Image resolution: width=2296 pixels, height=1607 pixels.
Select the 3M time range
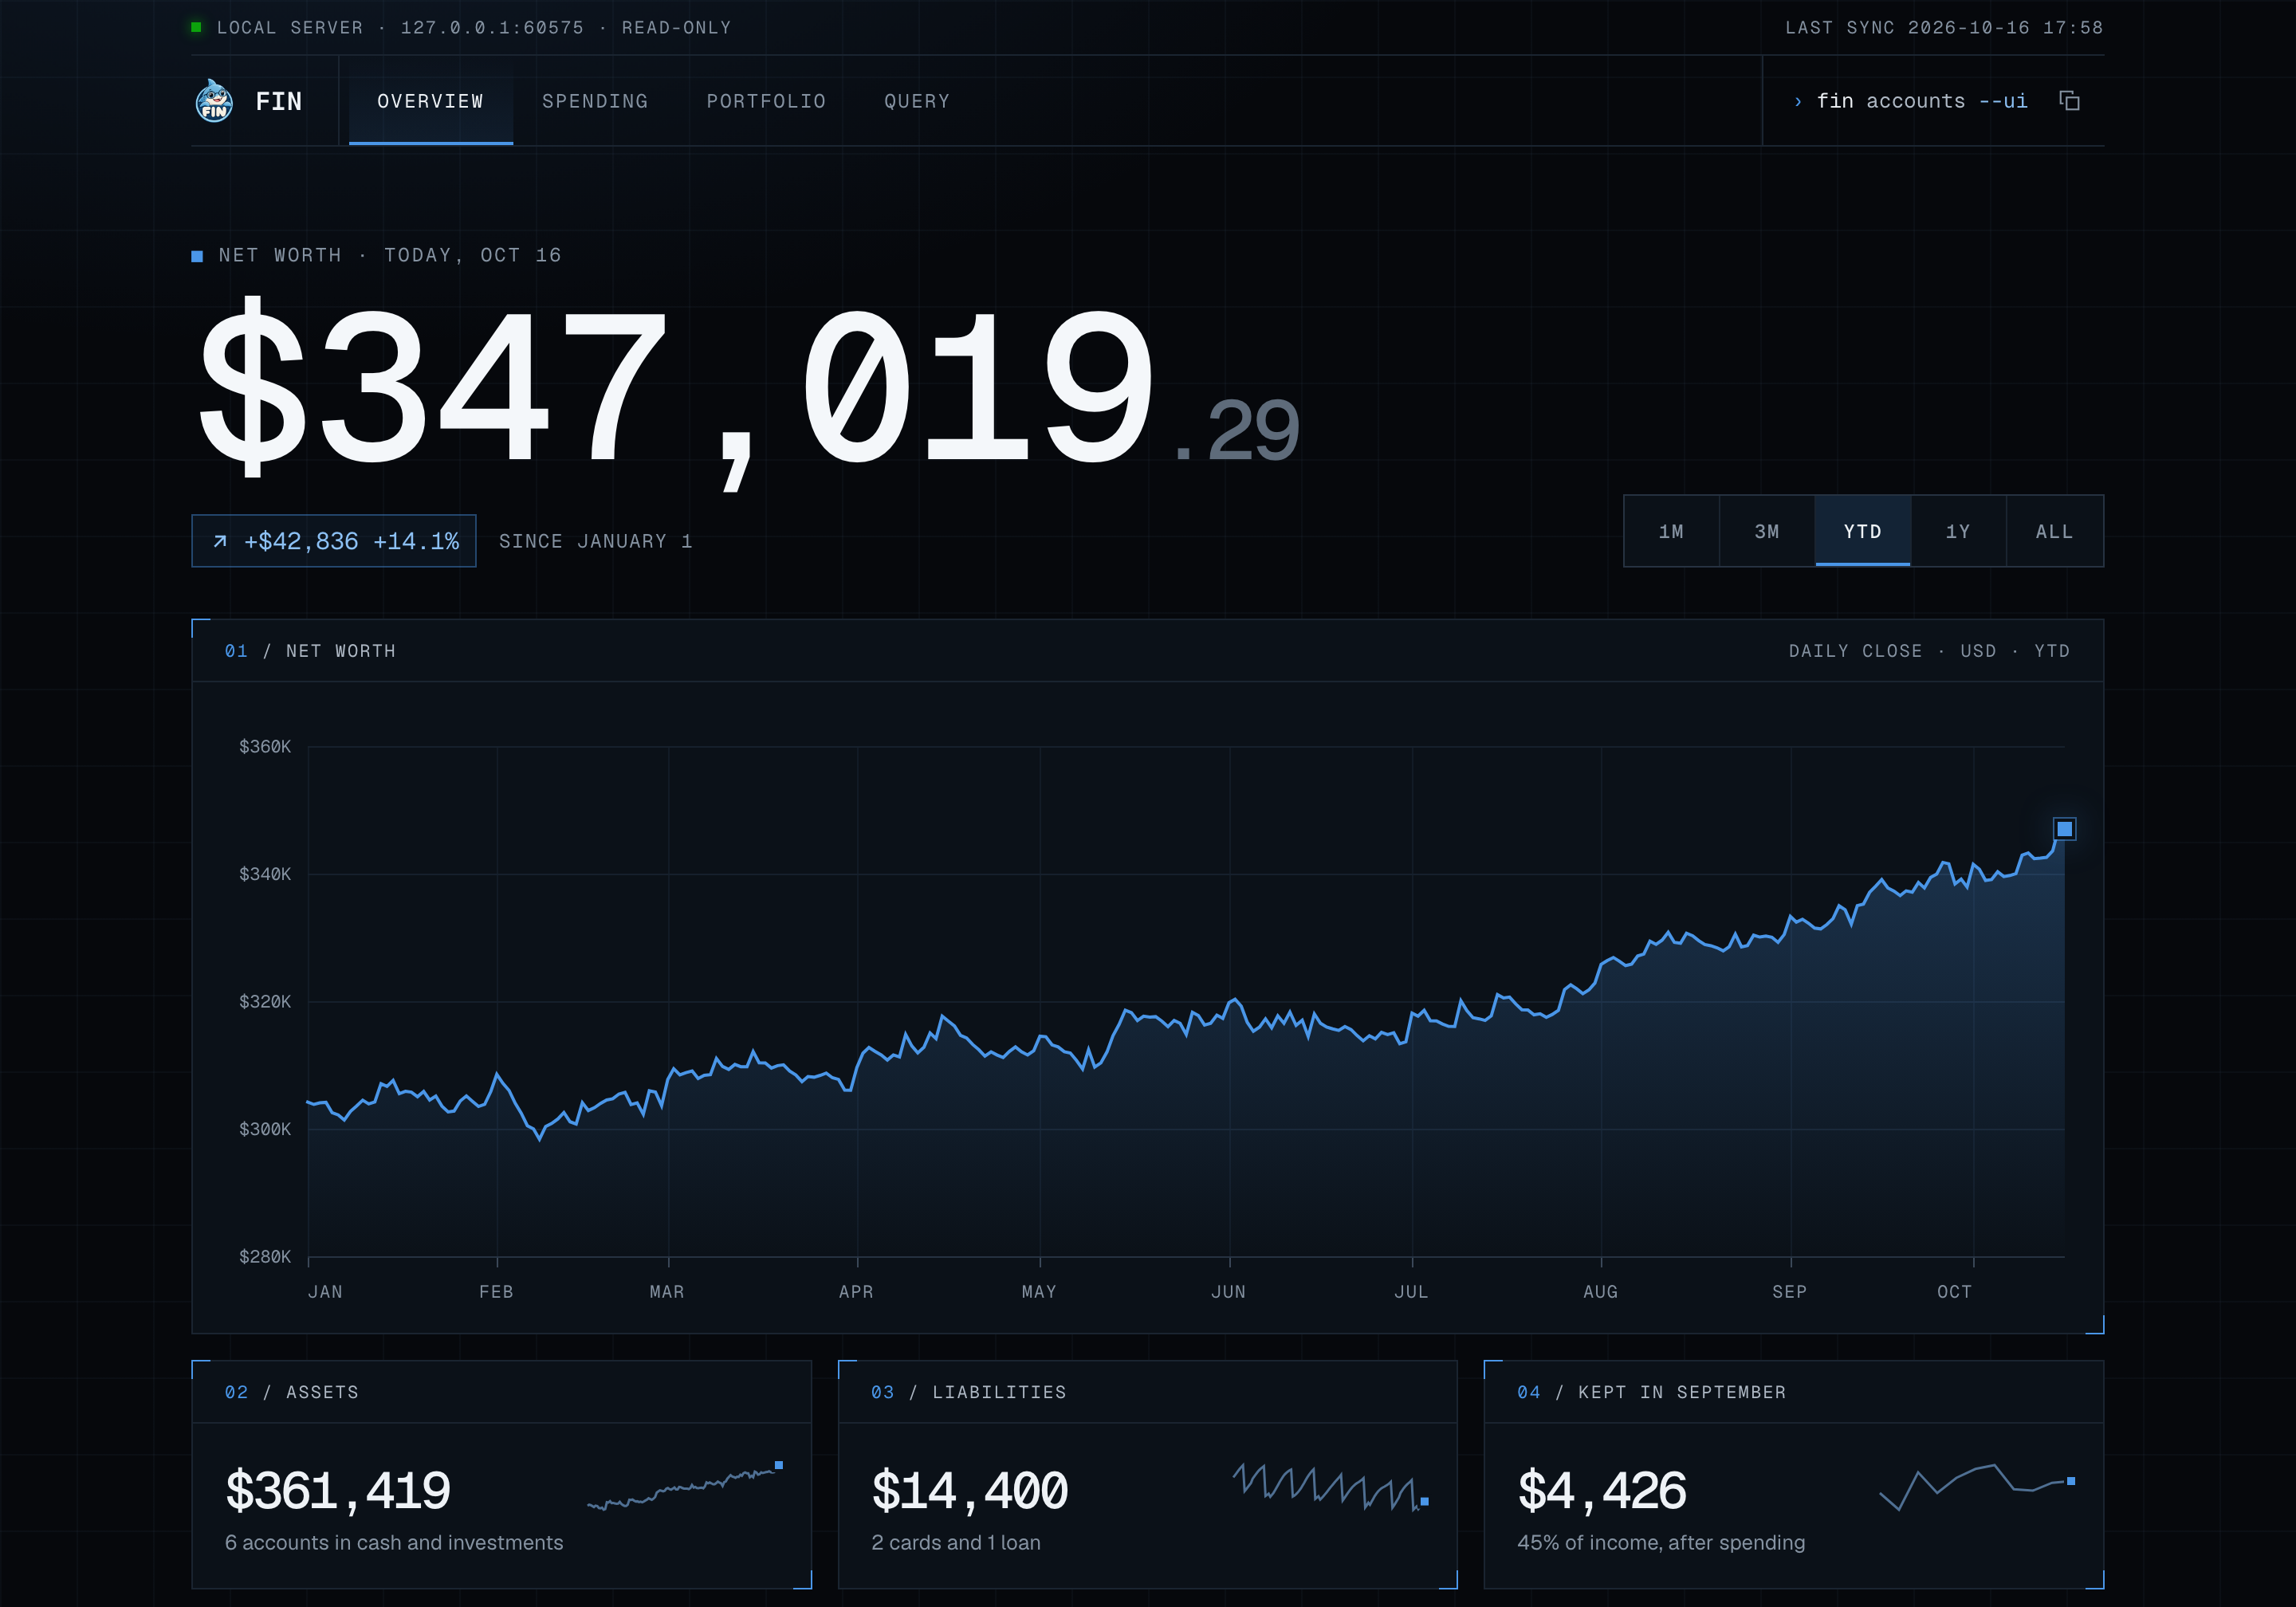point(1767,531)
